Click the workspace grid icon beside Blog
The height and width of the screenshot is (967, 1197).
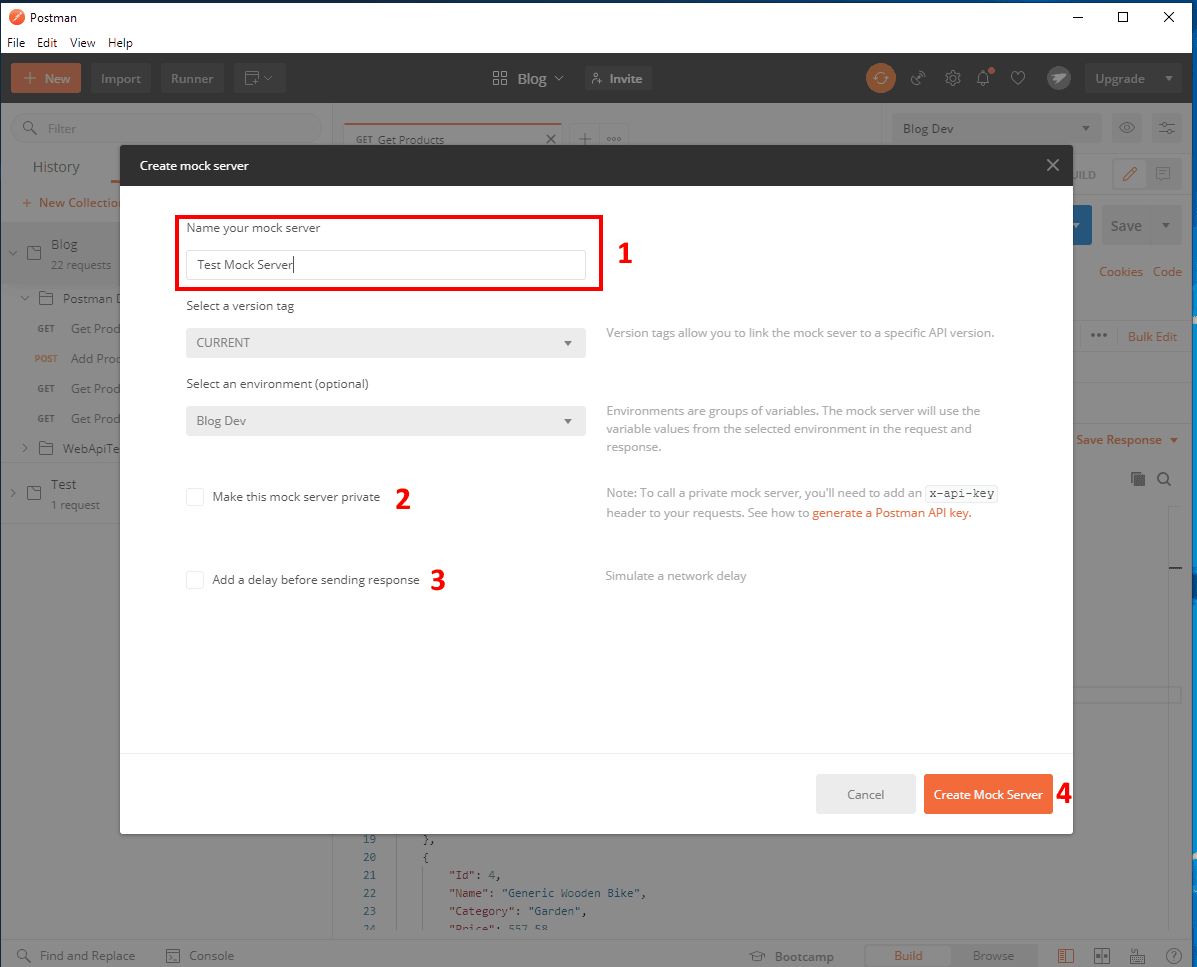[x=500, y=78]
